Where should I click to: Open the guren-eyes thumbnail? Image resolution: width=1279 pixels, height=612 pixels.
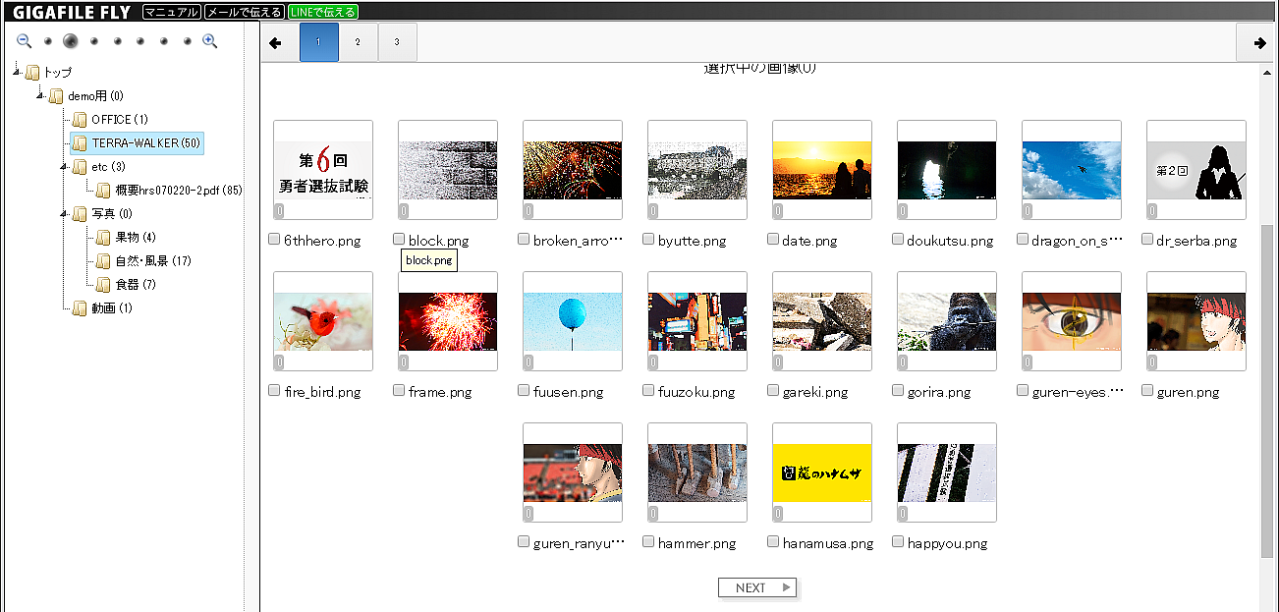coord(1071,321)
